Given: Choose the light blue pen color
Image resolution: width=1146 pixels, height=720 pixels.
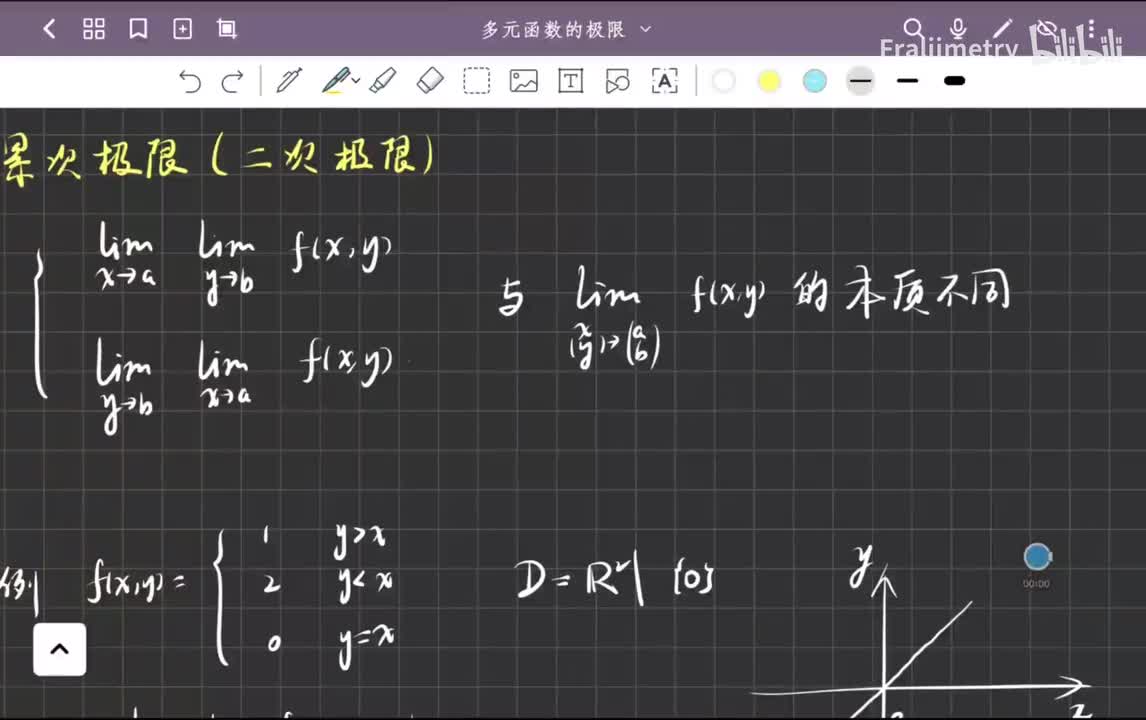Looking at the screenshot, I should 815,81.
